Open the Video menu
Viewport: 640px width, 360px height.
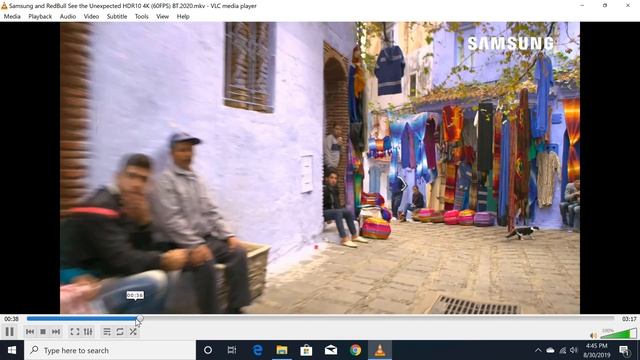tap(91, 17)
